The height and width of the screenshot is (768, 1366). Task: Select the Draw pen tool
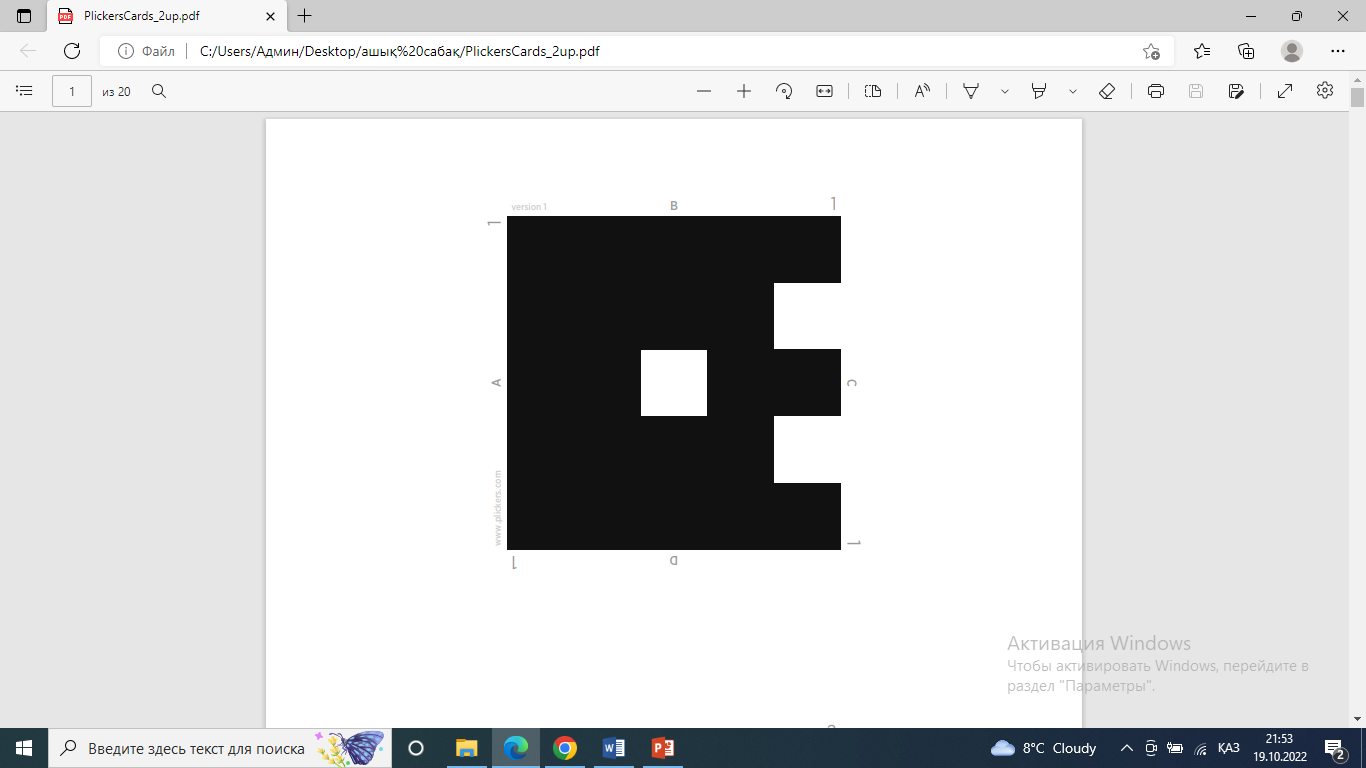(970, 91)
